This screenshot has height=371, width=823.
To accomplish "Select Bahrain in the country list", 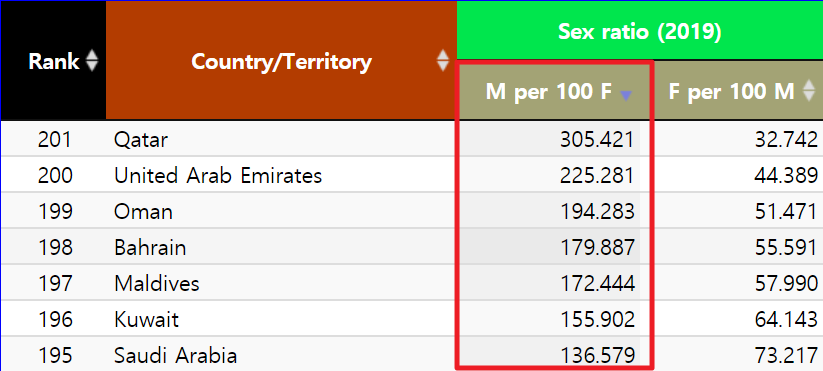I will [x=150, y=247].
